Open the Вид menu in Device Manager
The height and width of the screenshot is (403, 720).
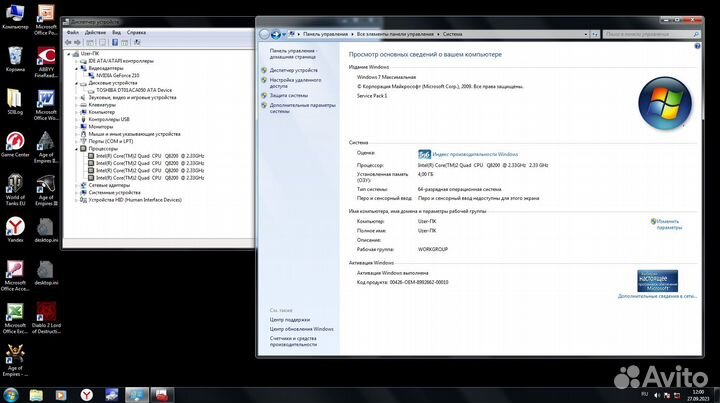click(x=117, y=32)
